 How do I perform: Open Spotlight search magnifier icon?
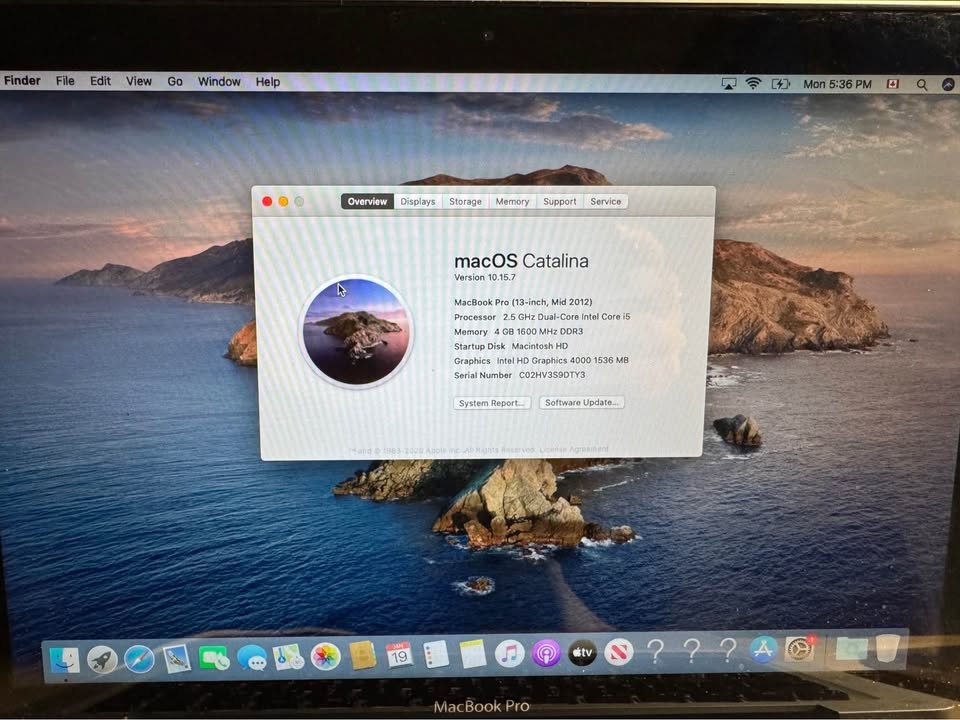click(921, 84)
